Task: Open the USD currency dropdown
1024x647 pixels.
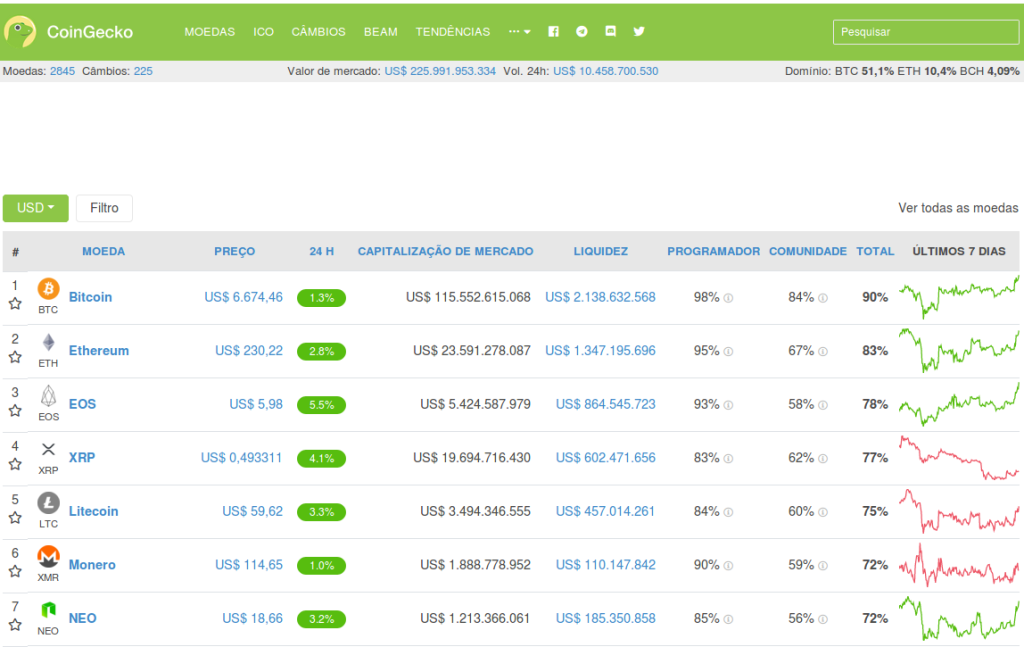Action: [x=35, y=208]
